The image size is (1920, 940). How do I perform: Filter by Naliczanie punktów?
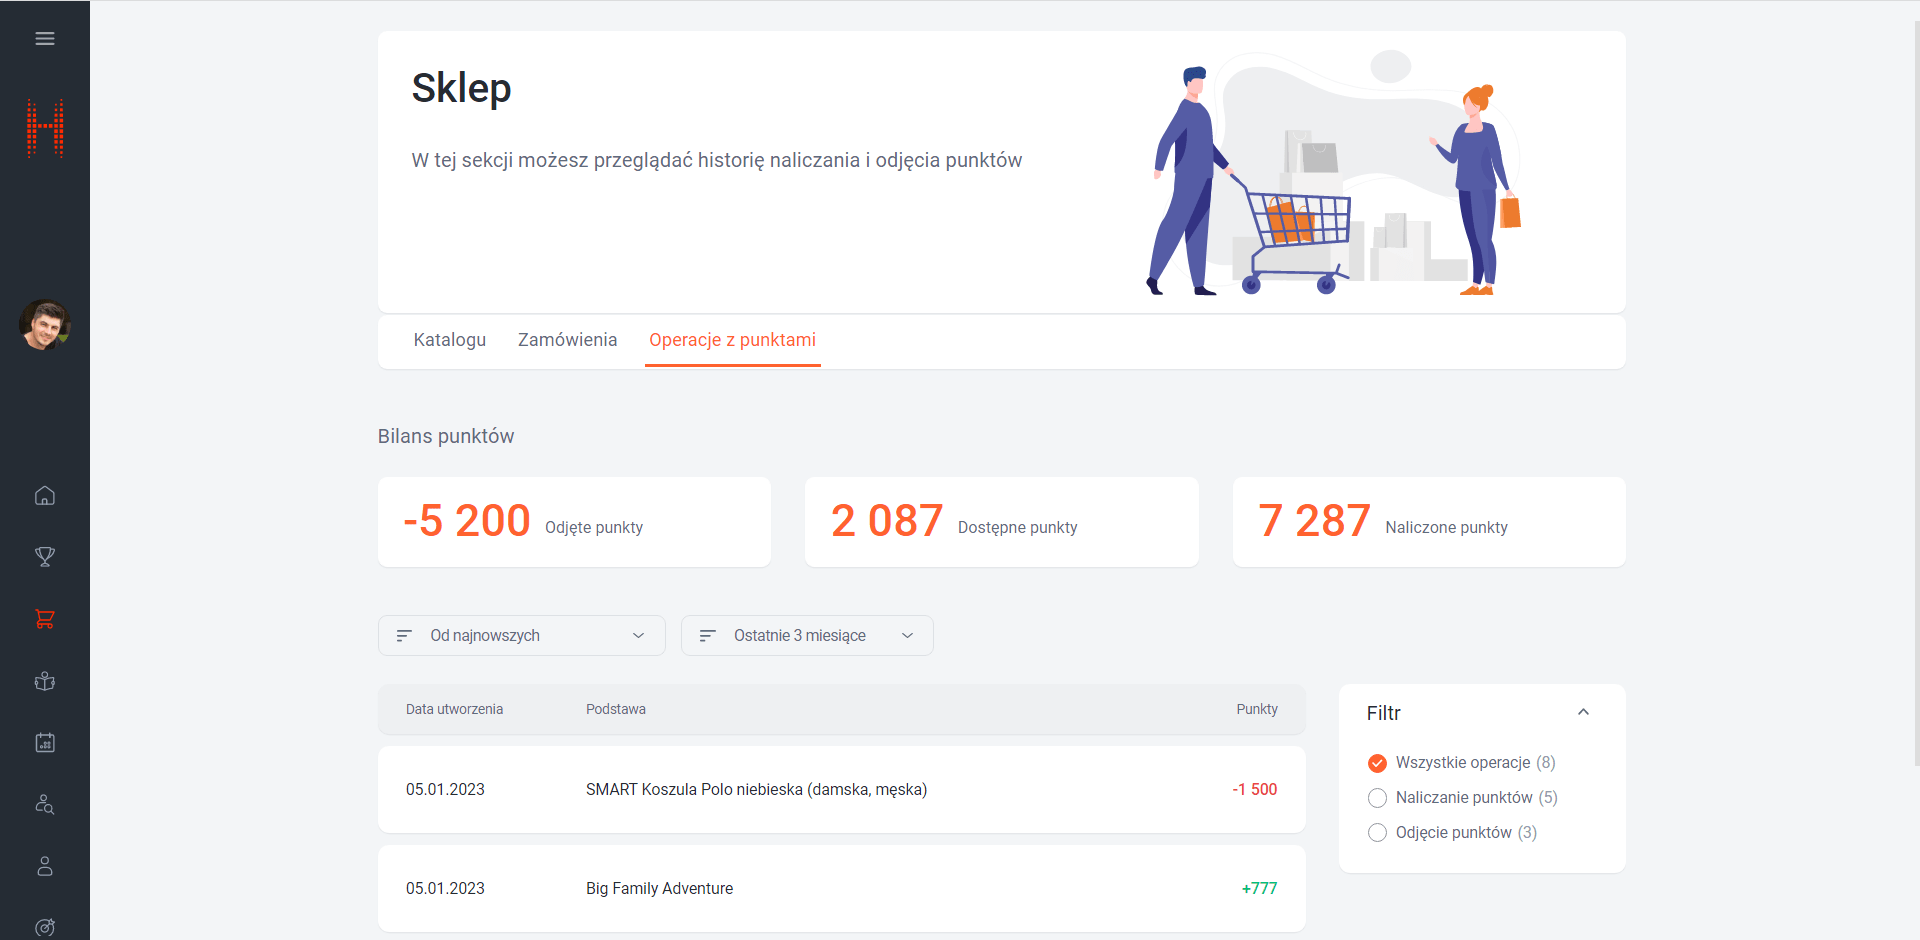click(1377, 798)
